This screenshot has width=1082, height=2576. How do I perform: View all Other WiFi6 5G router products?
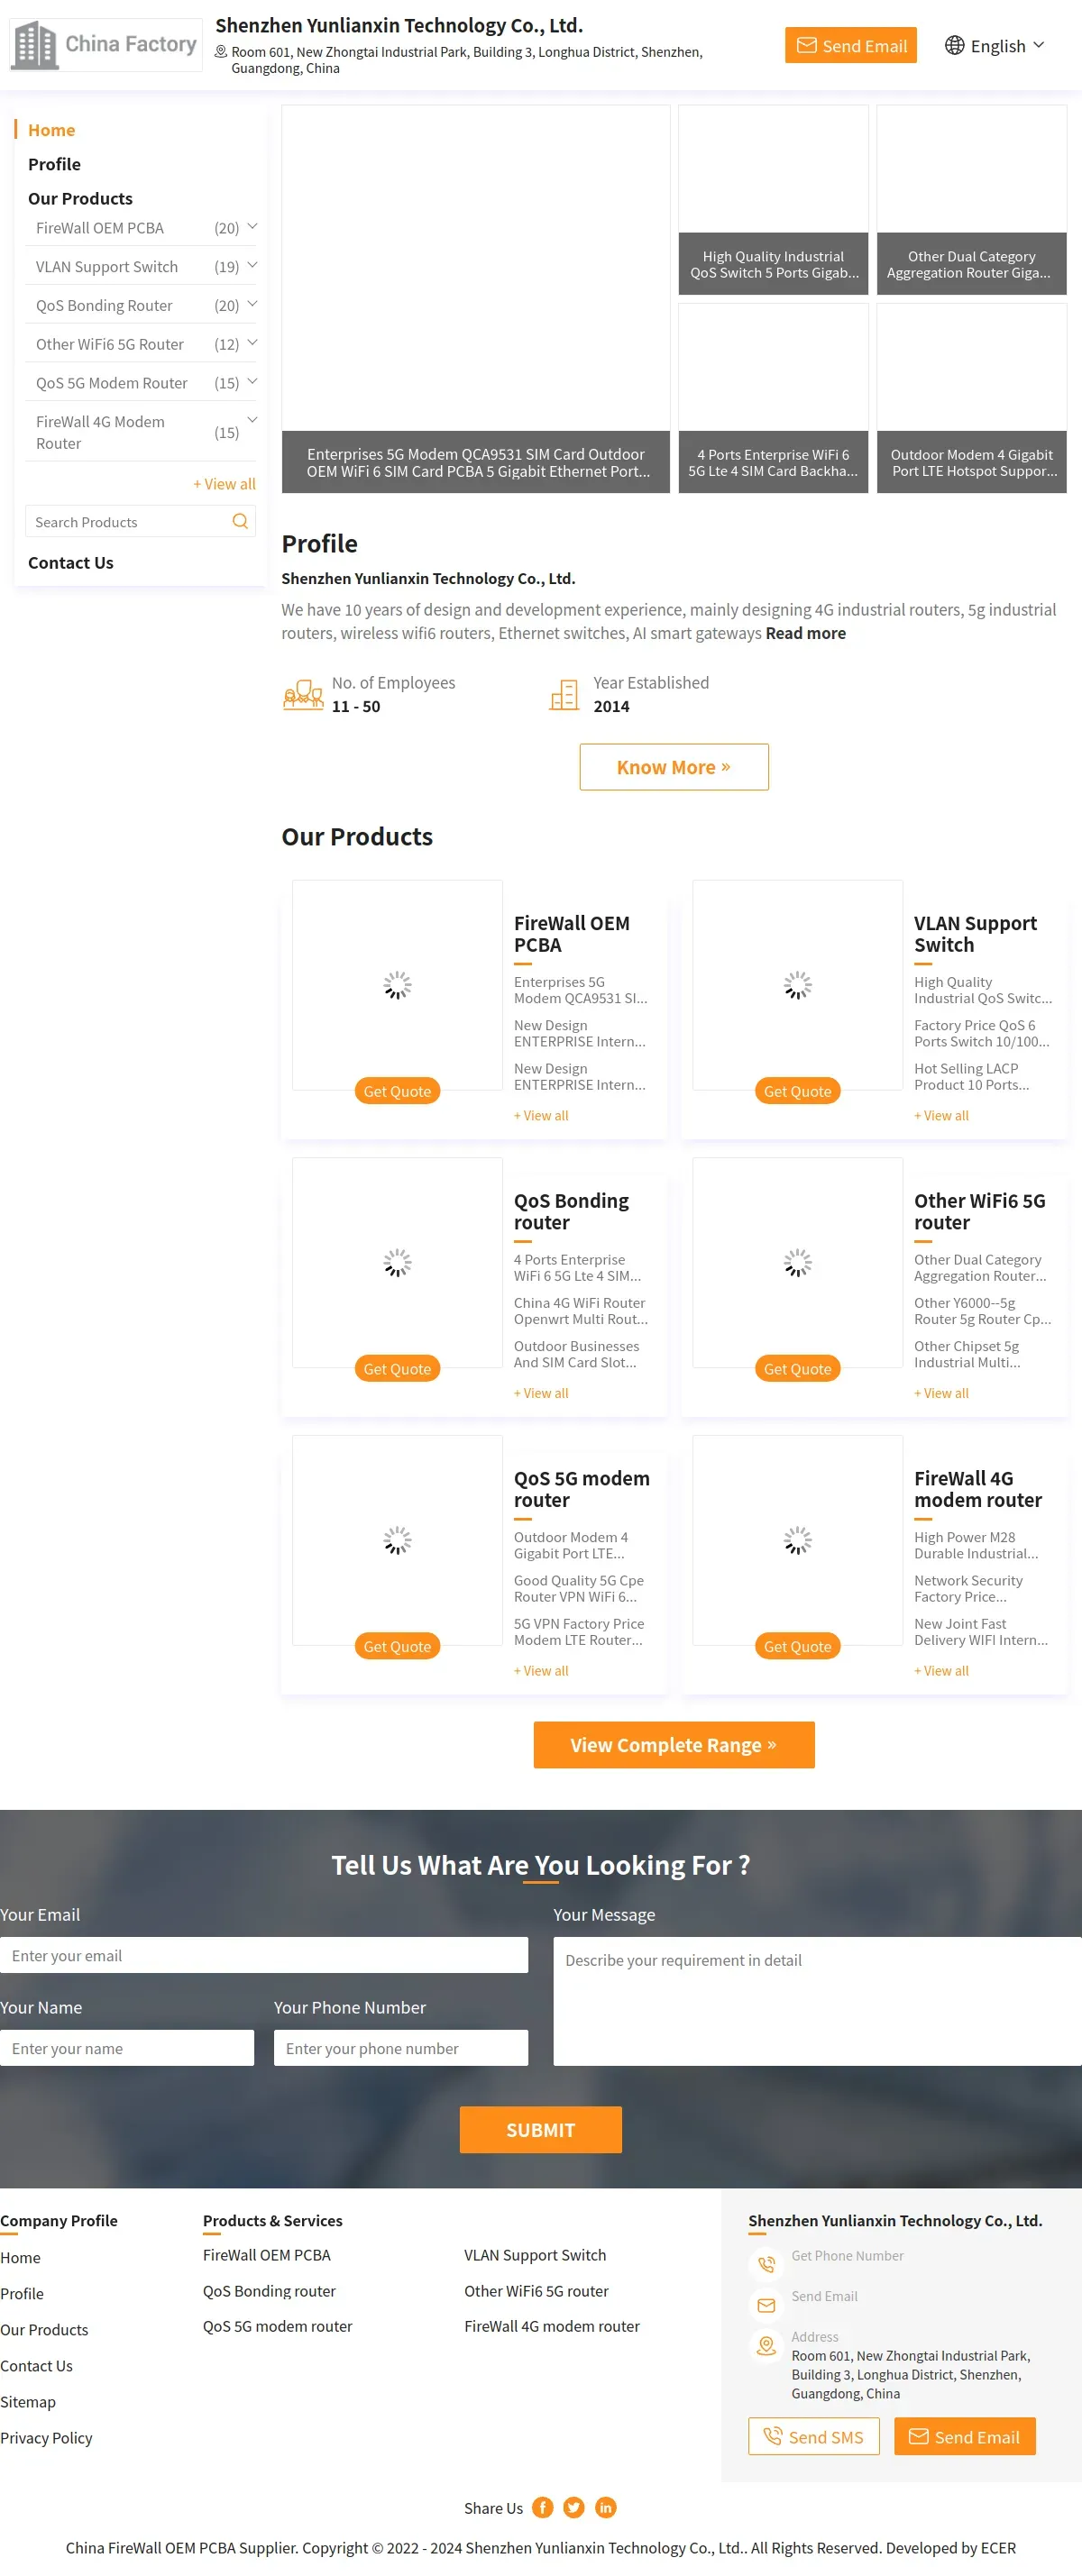941,1394
